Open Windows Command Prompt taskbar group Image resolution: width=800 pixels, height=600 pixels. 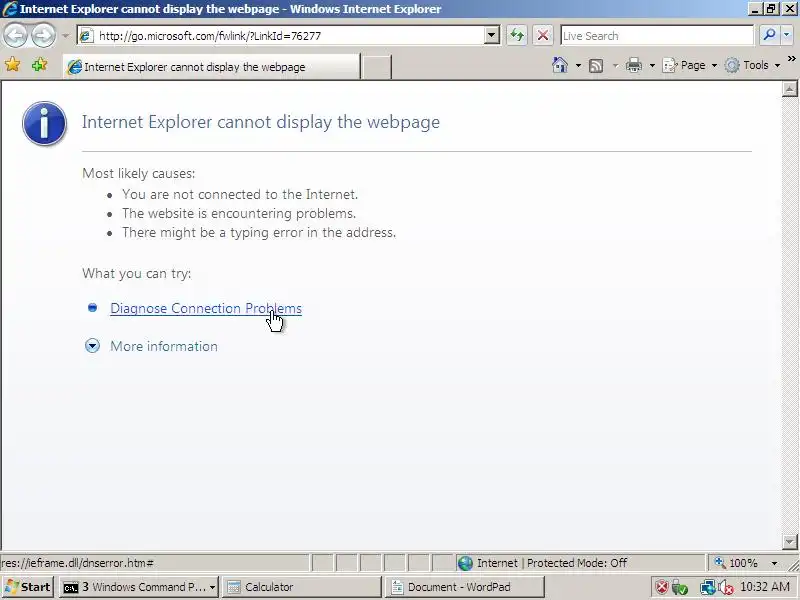(139, 587)
